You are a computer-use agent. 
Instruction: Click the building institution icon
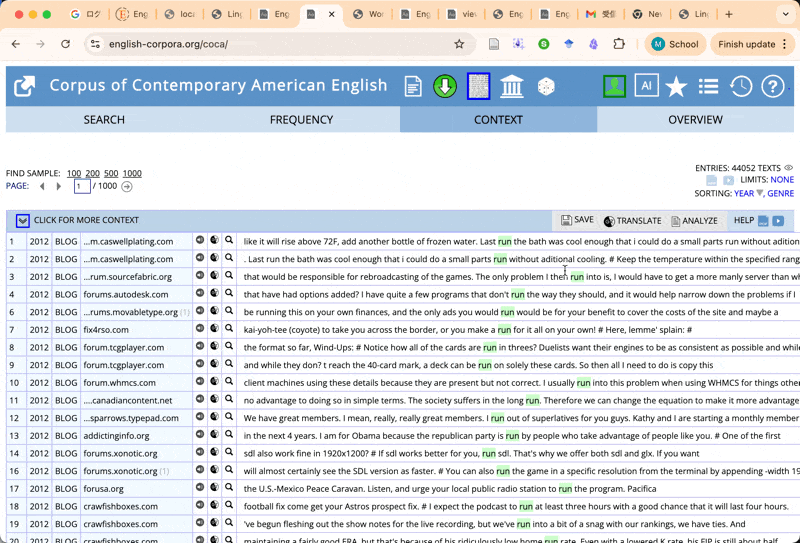pos(512,87)
